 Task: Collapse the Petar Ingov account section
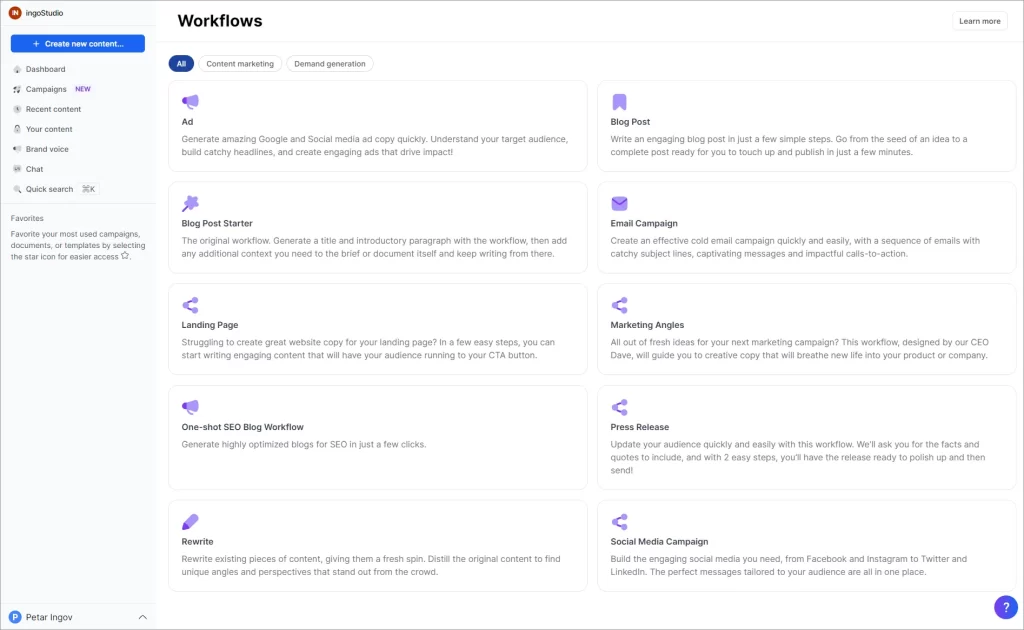pyautogui.click(x=142, y=617)
